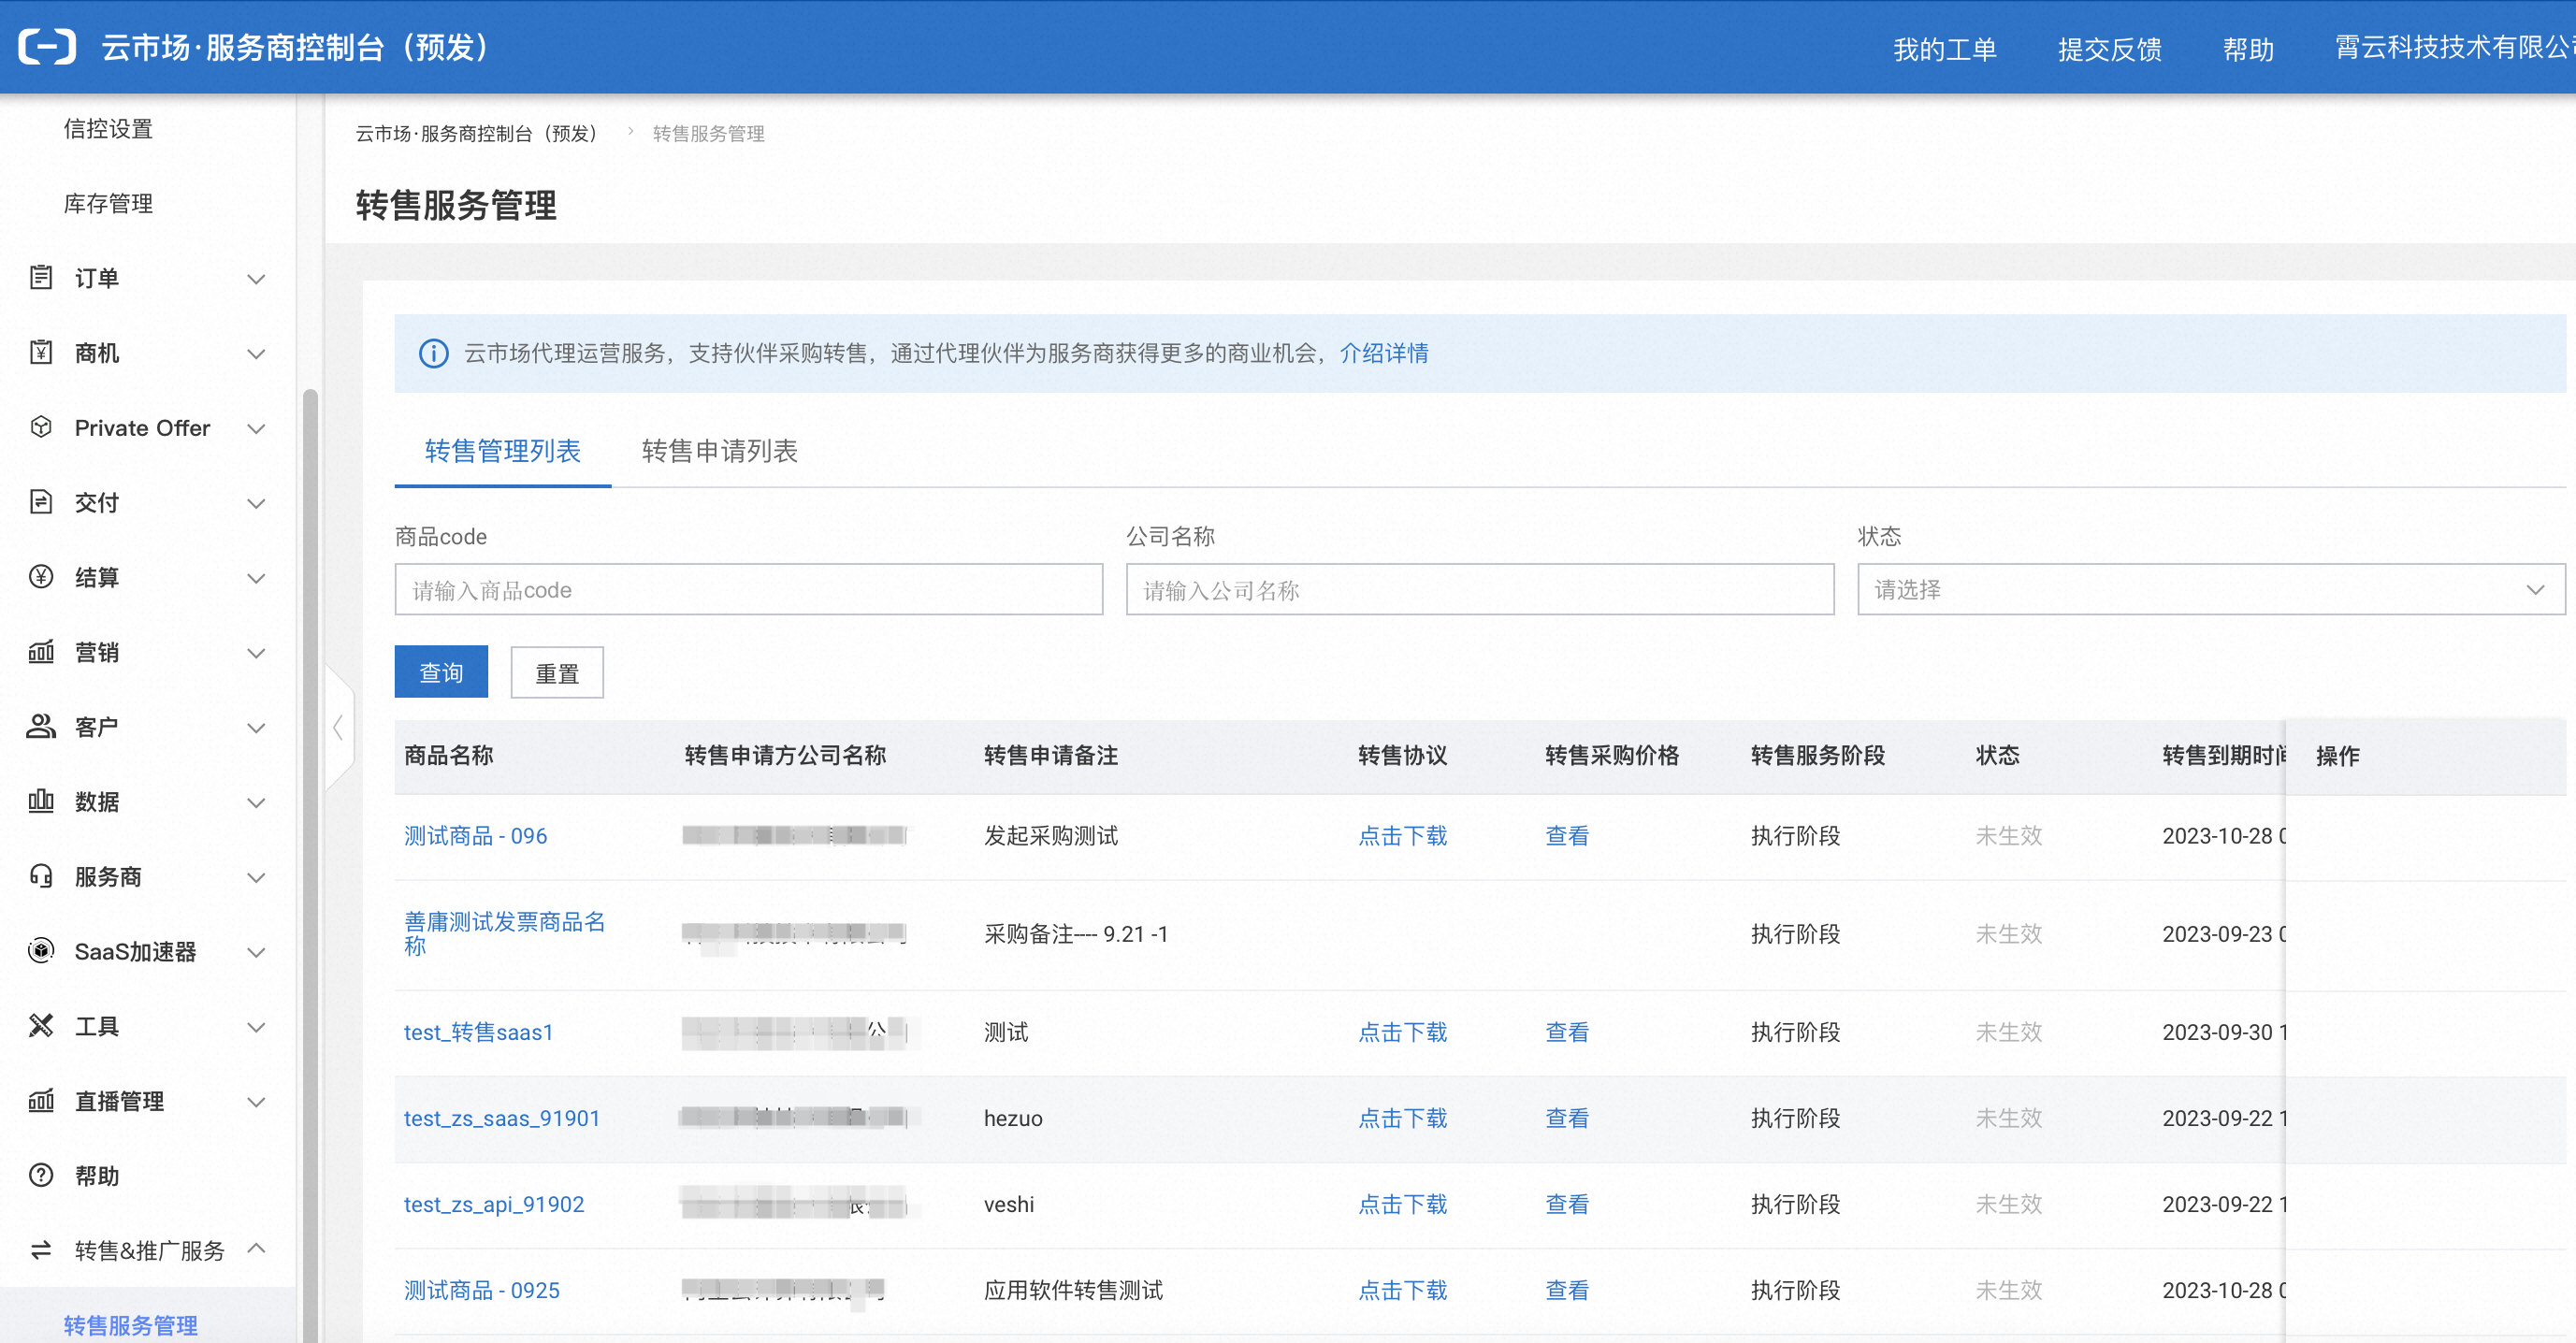2576x1343 pixels.
Task: Expand the 直播管理 menu chevron
Action: coord(256,1102)
